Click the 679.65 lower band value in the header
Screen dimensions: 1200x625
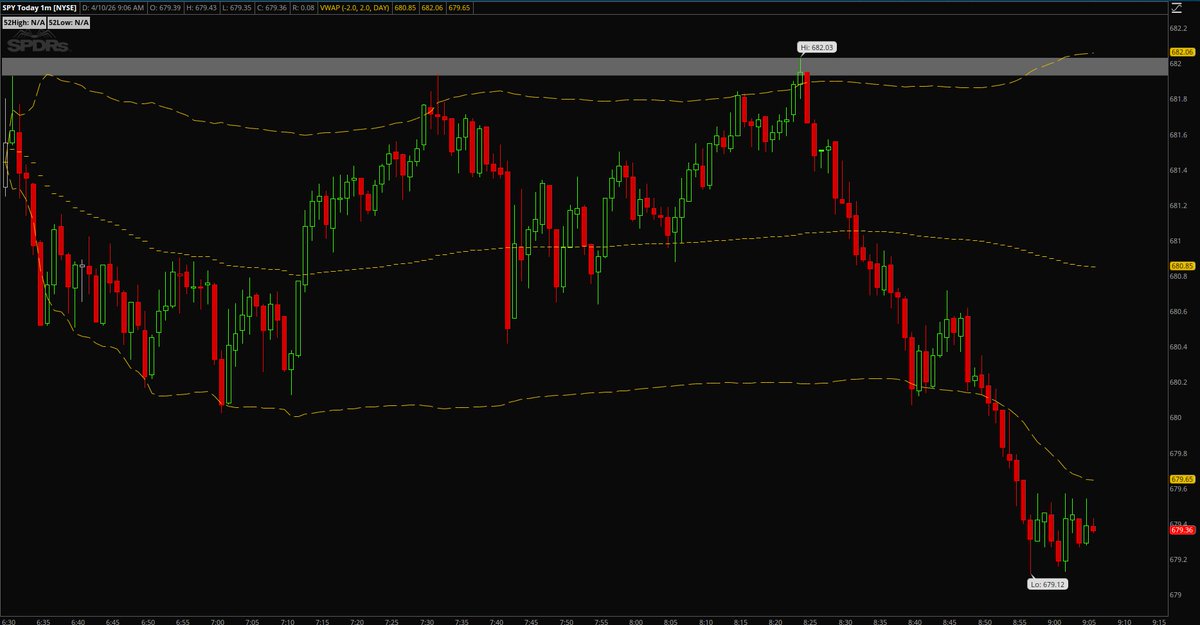(459, 8)
